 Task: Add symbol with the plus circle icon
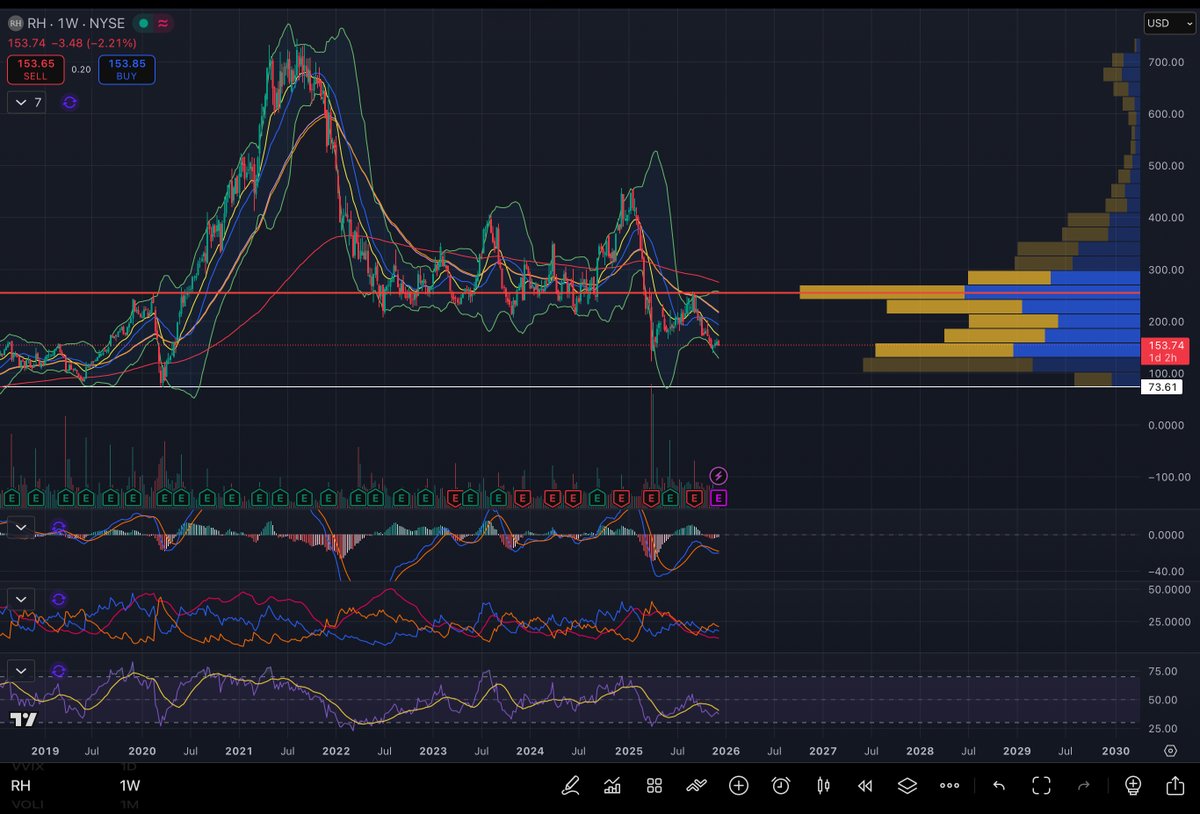coord(738,785)
